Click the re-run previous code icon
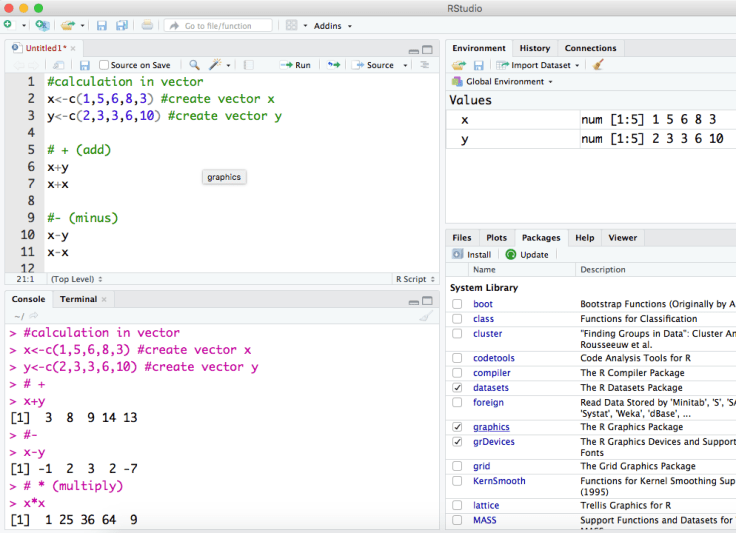This screenshot has height=533, width=736. (x=333, y=65)
